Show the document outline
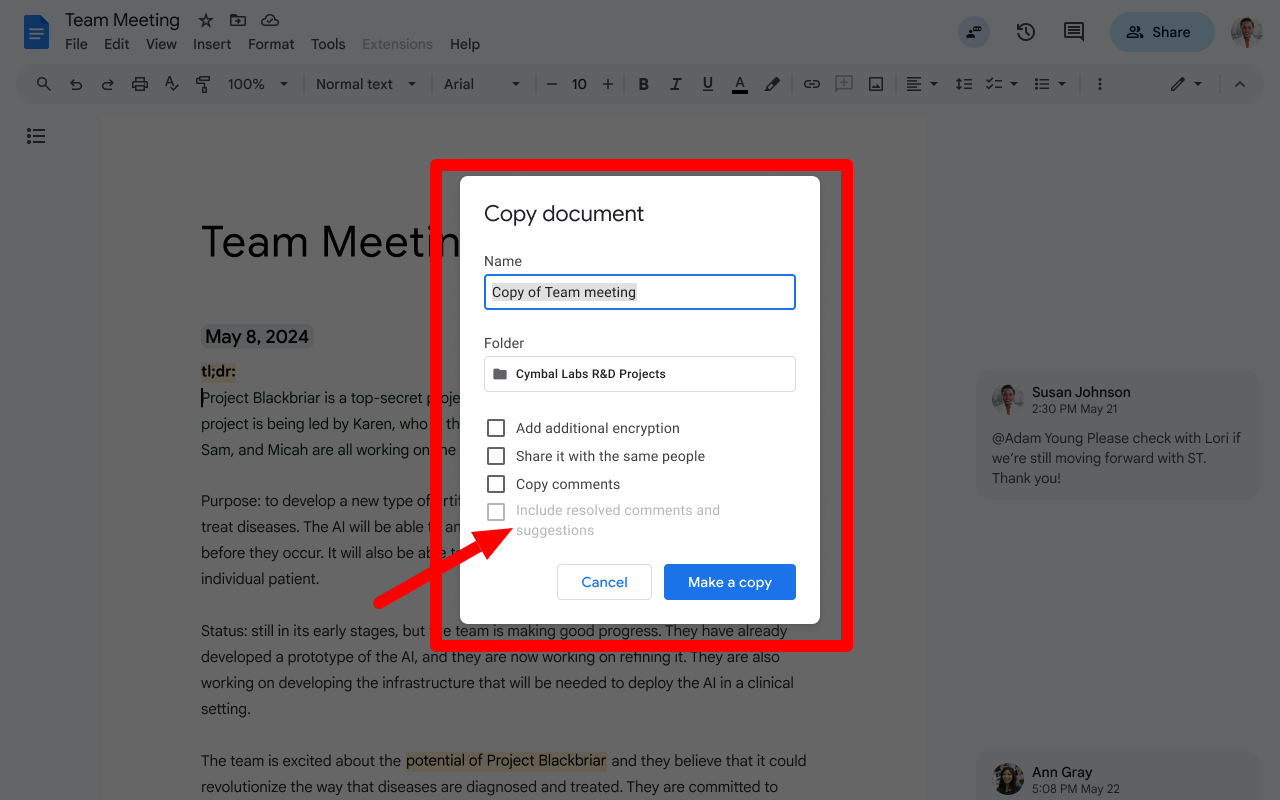This screenshot has height=800, width=1280. [36, 136]
